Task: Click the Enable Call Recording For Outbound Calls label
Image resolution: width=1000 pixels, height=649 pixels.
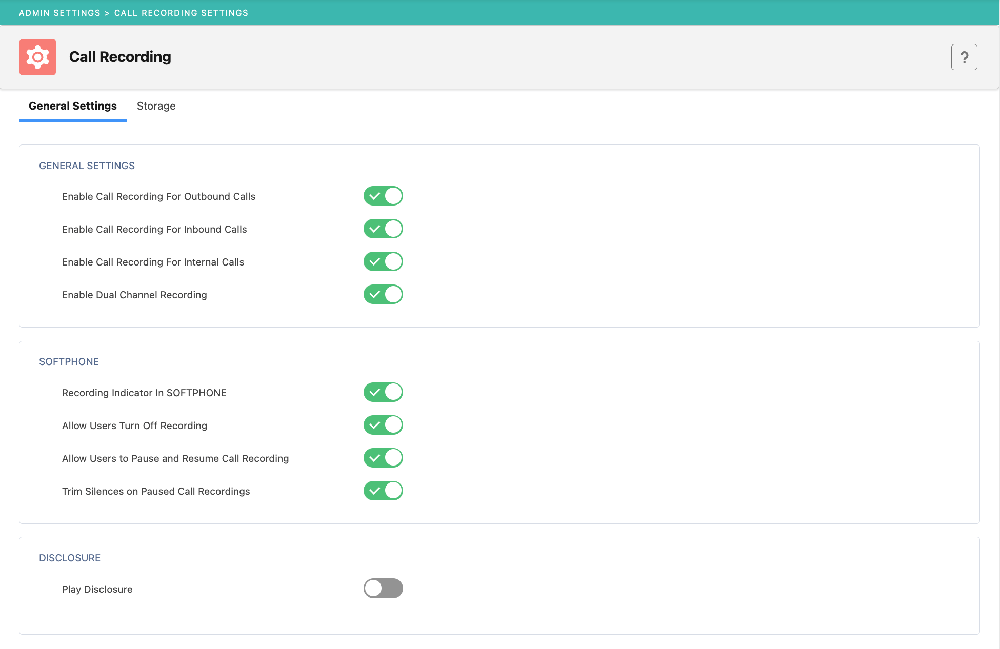Action: [159, 197]
